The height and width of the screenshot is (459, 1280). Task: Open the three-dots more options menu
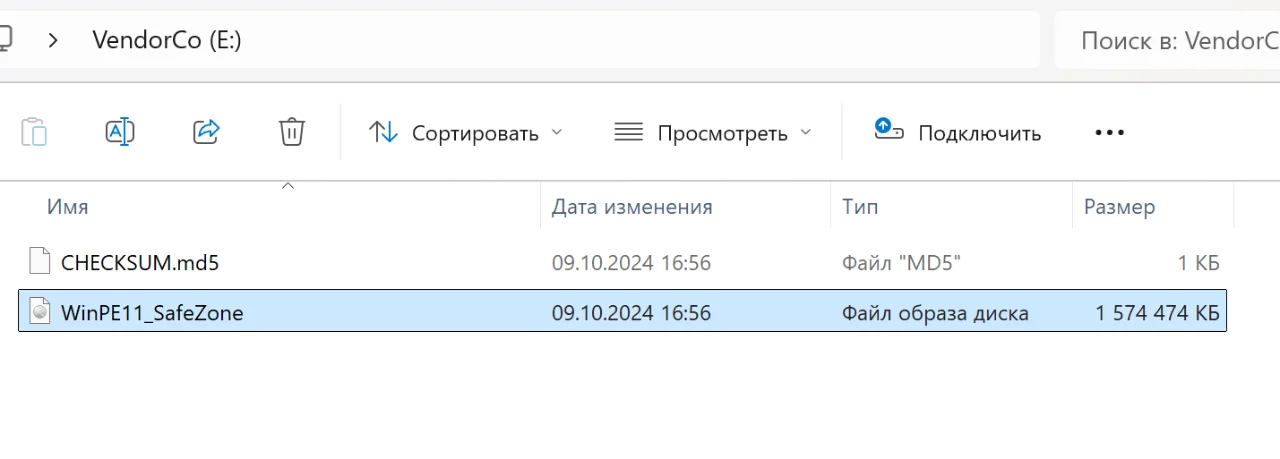(x=1110, y=133)
